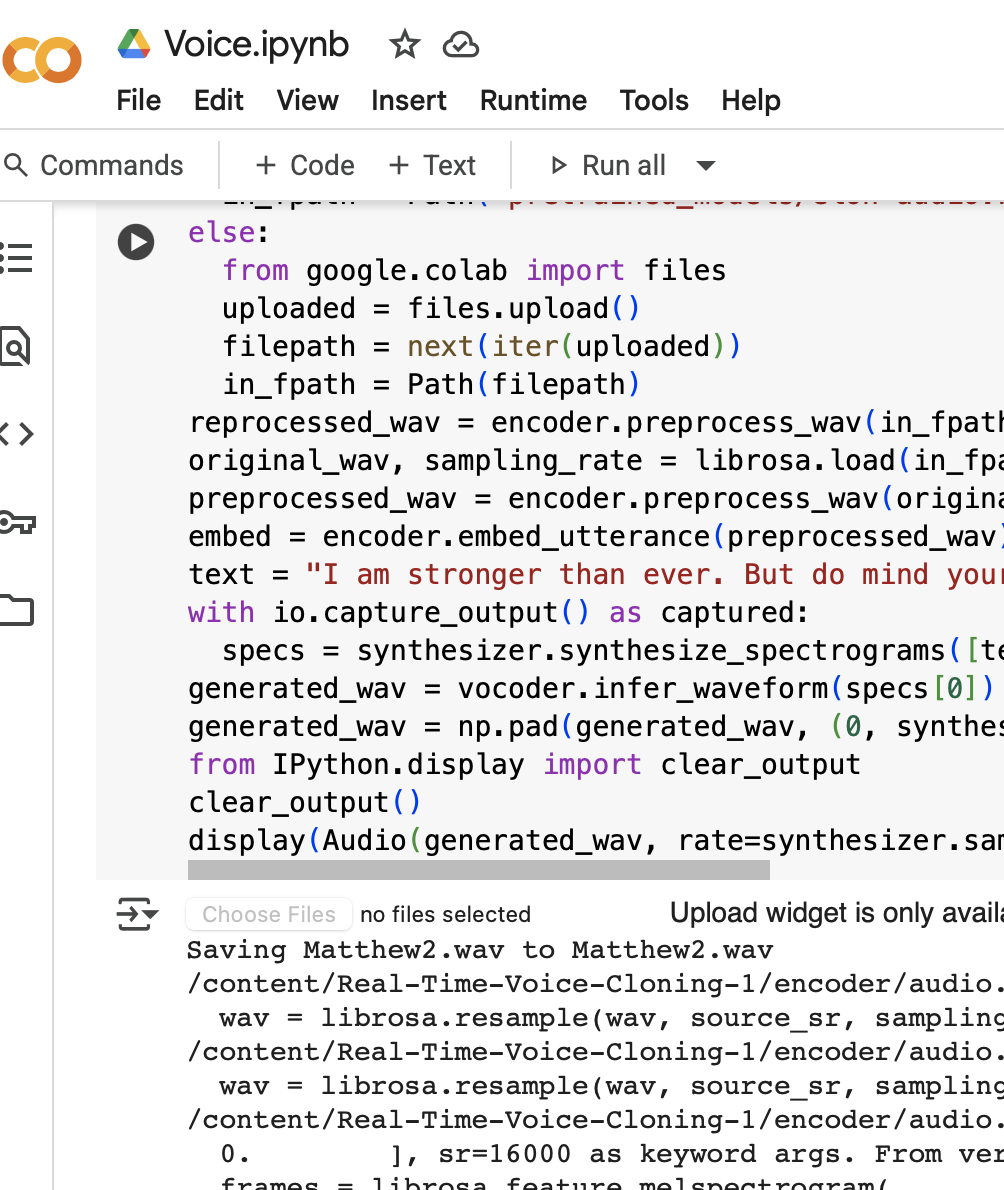Run the code cell play button
Screen dimensions: 1004x1190
(x=136, y=243)
